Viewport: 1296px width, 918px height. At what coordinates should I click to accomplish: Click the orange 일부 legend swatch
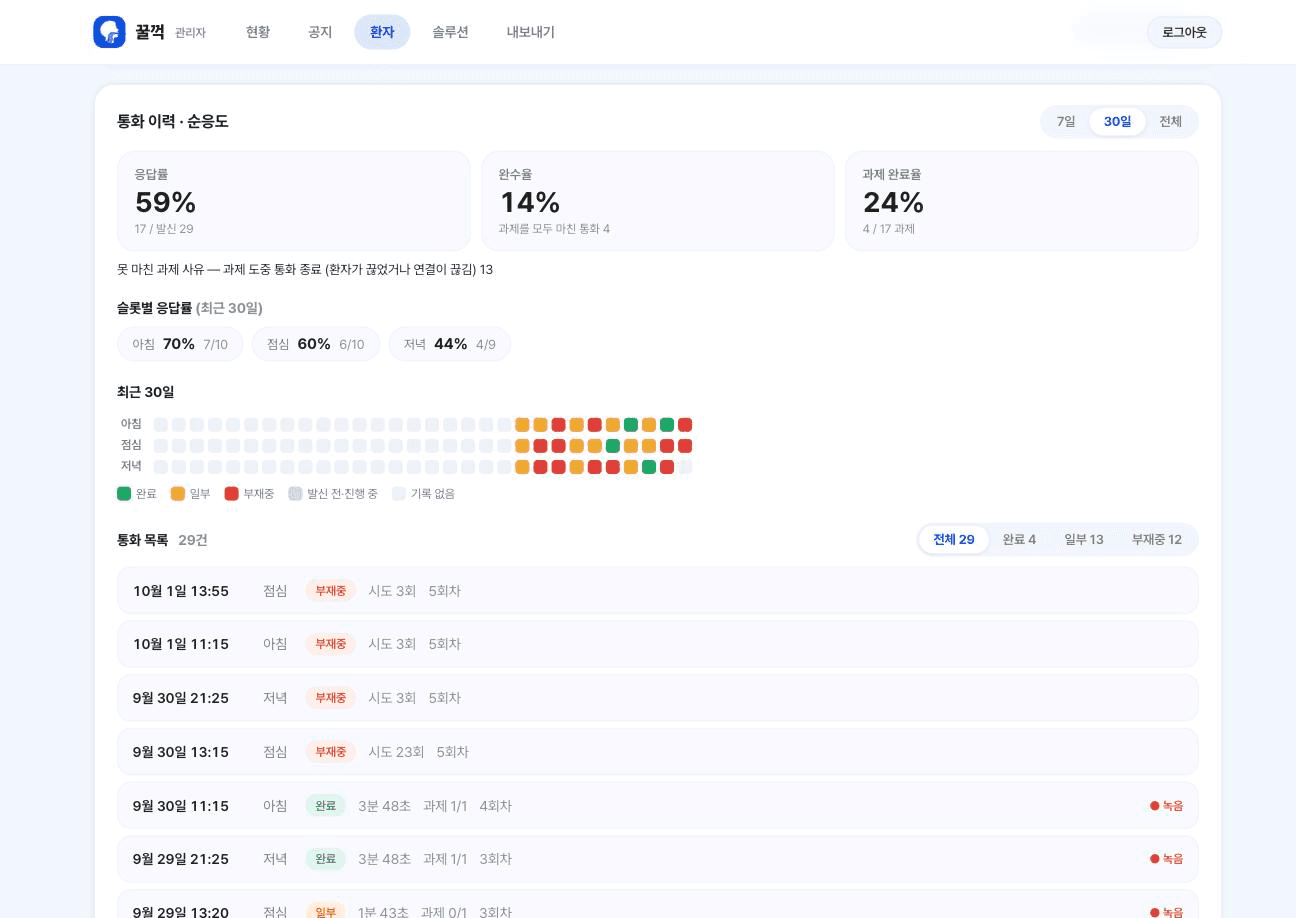[x=178, y=494]
